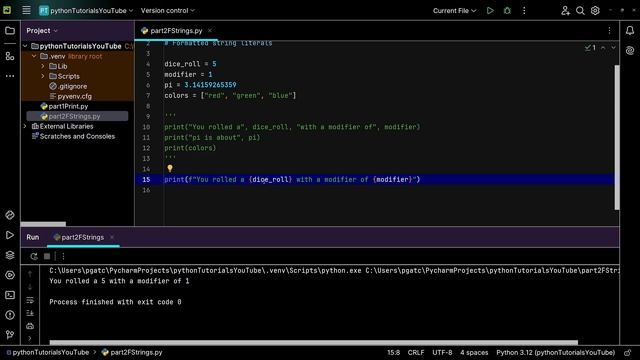Open the Version control dropdown
The image size is (640, 360).
pyautogui.click(x=168, y=11)
